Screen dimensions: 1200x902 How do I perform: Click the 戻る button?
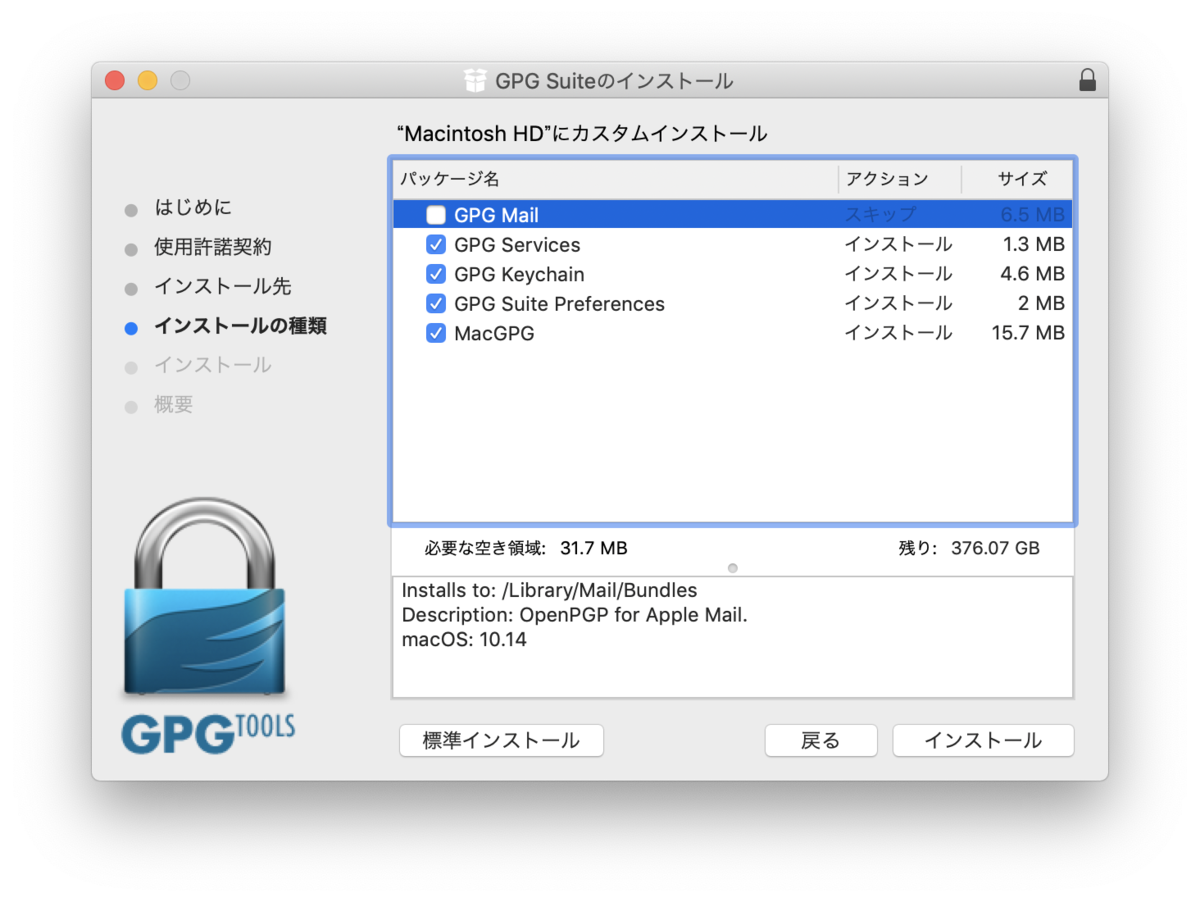(x=821, y=741)
